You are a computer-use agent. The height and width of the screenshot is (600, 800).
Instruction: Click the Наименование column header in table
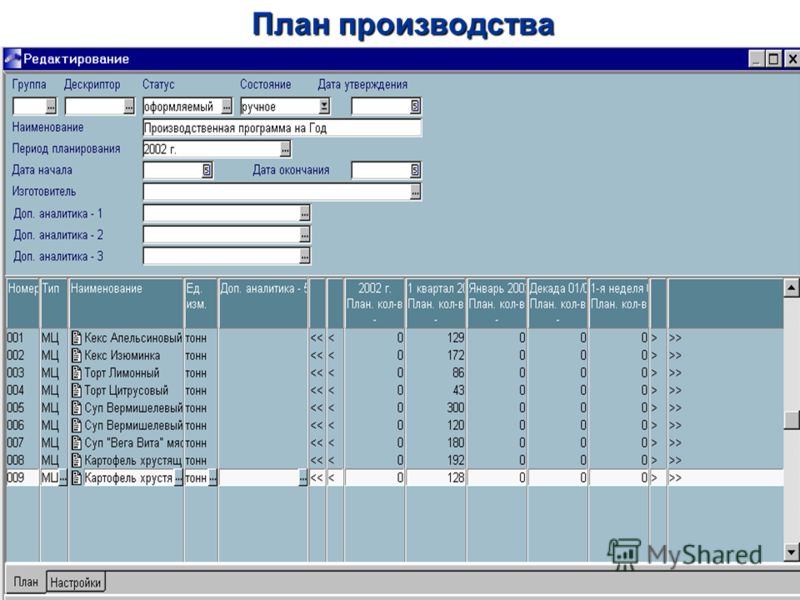(x=126, y=303)
